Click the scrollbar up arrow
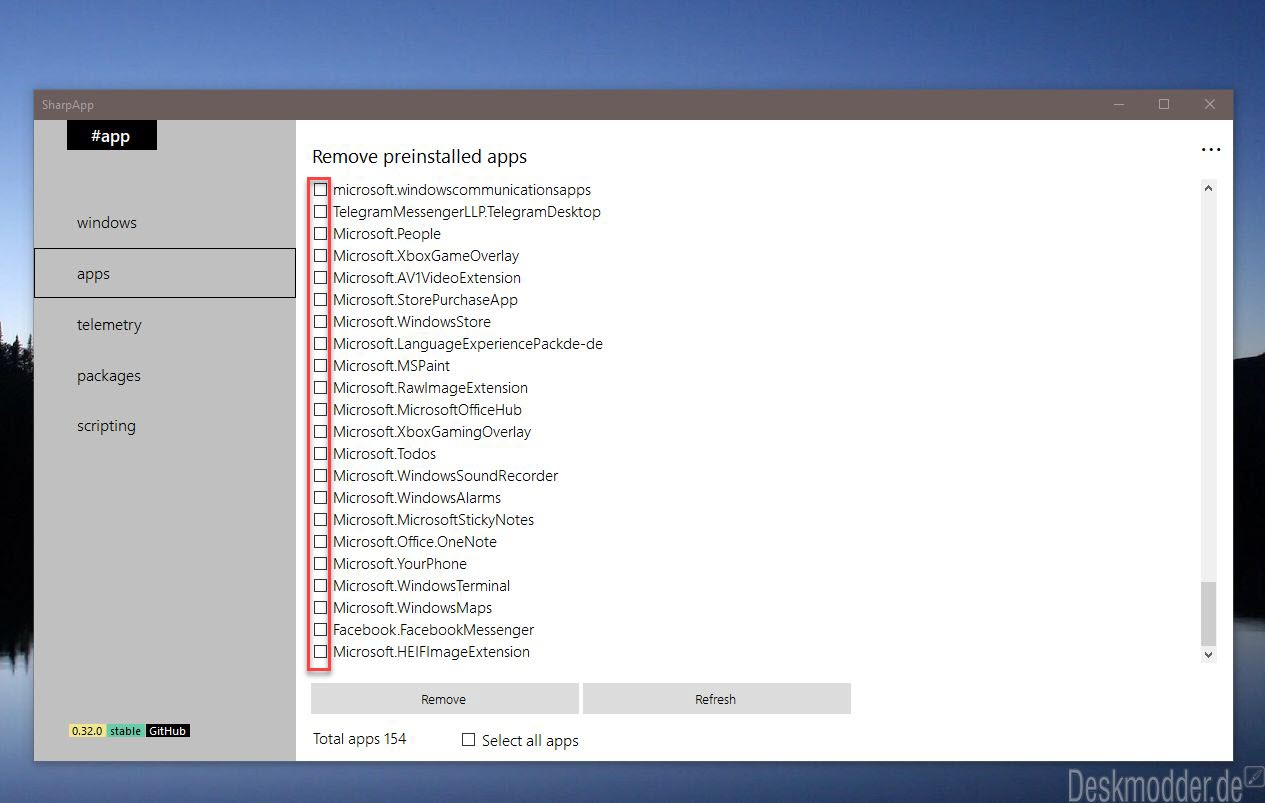The image size is (1265, 803). click(x=1208, y=188)
